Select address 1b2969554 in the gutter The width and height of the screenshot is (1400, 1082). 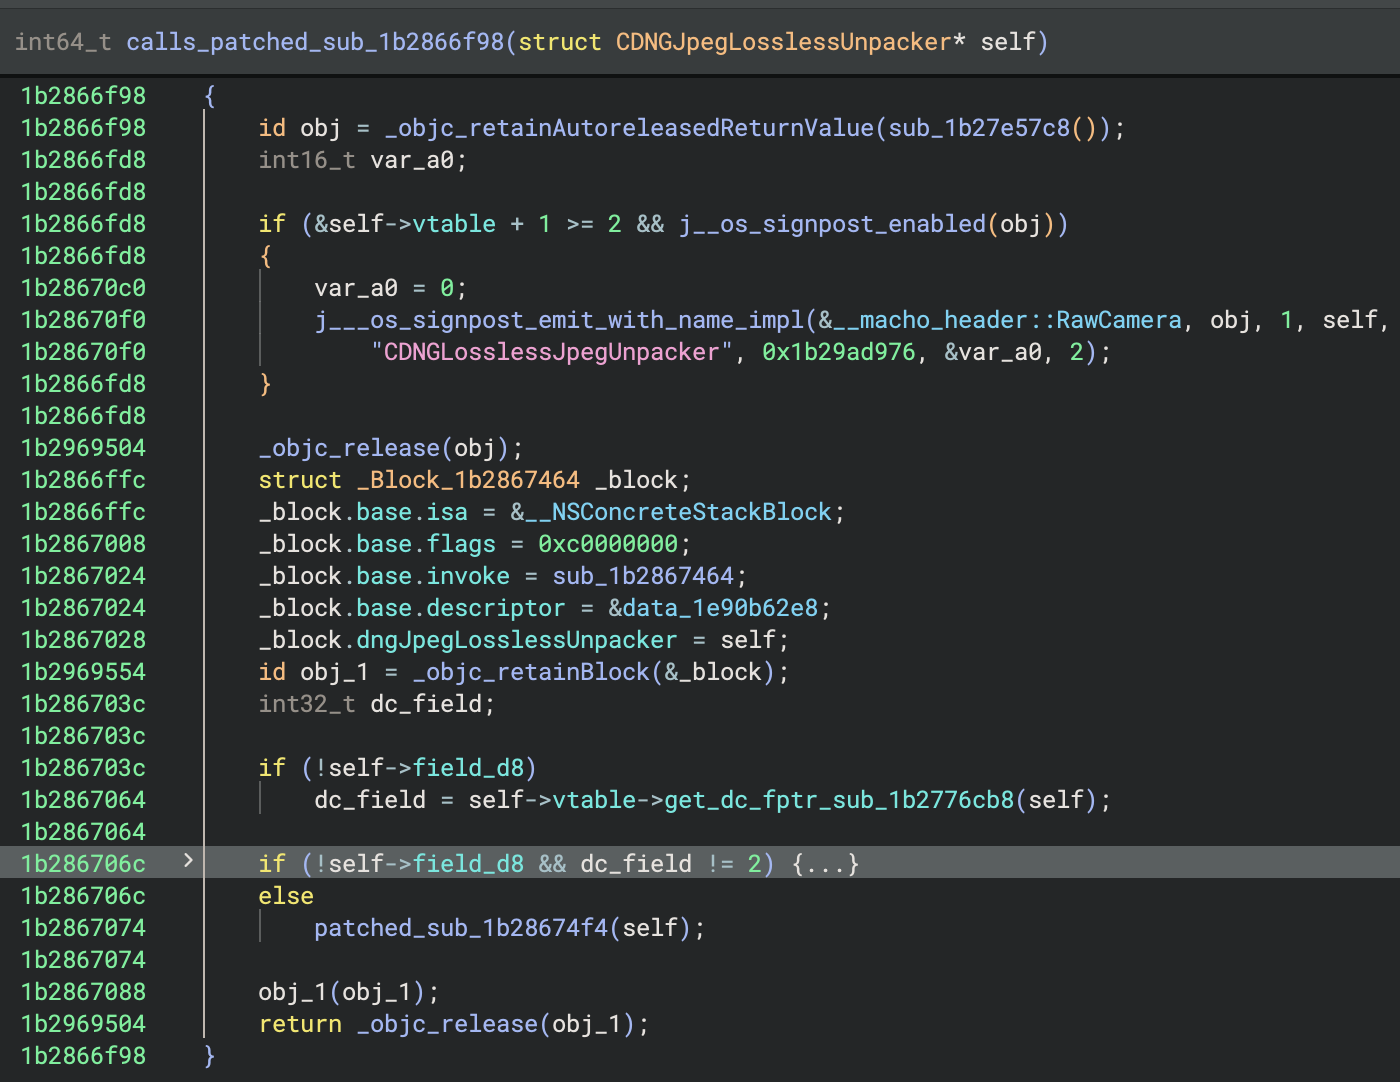(83, 672)
